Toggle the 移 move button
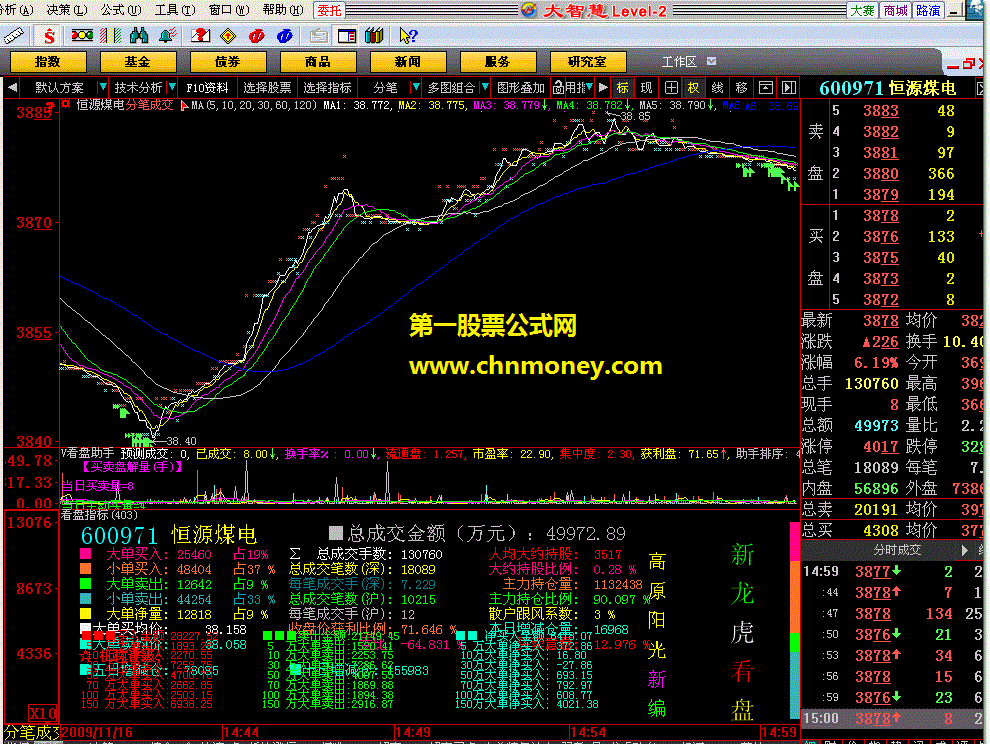This screenshot has width=990, height=744. point(741,88)
